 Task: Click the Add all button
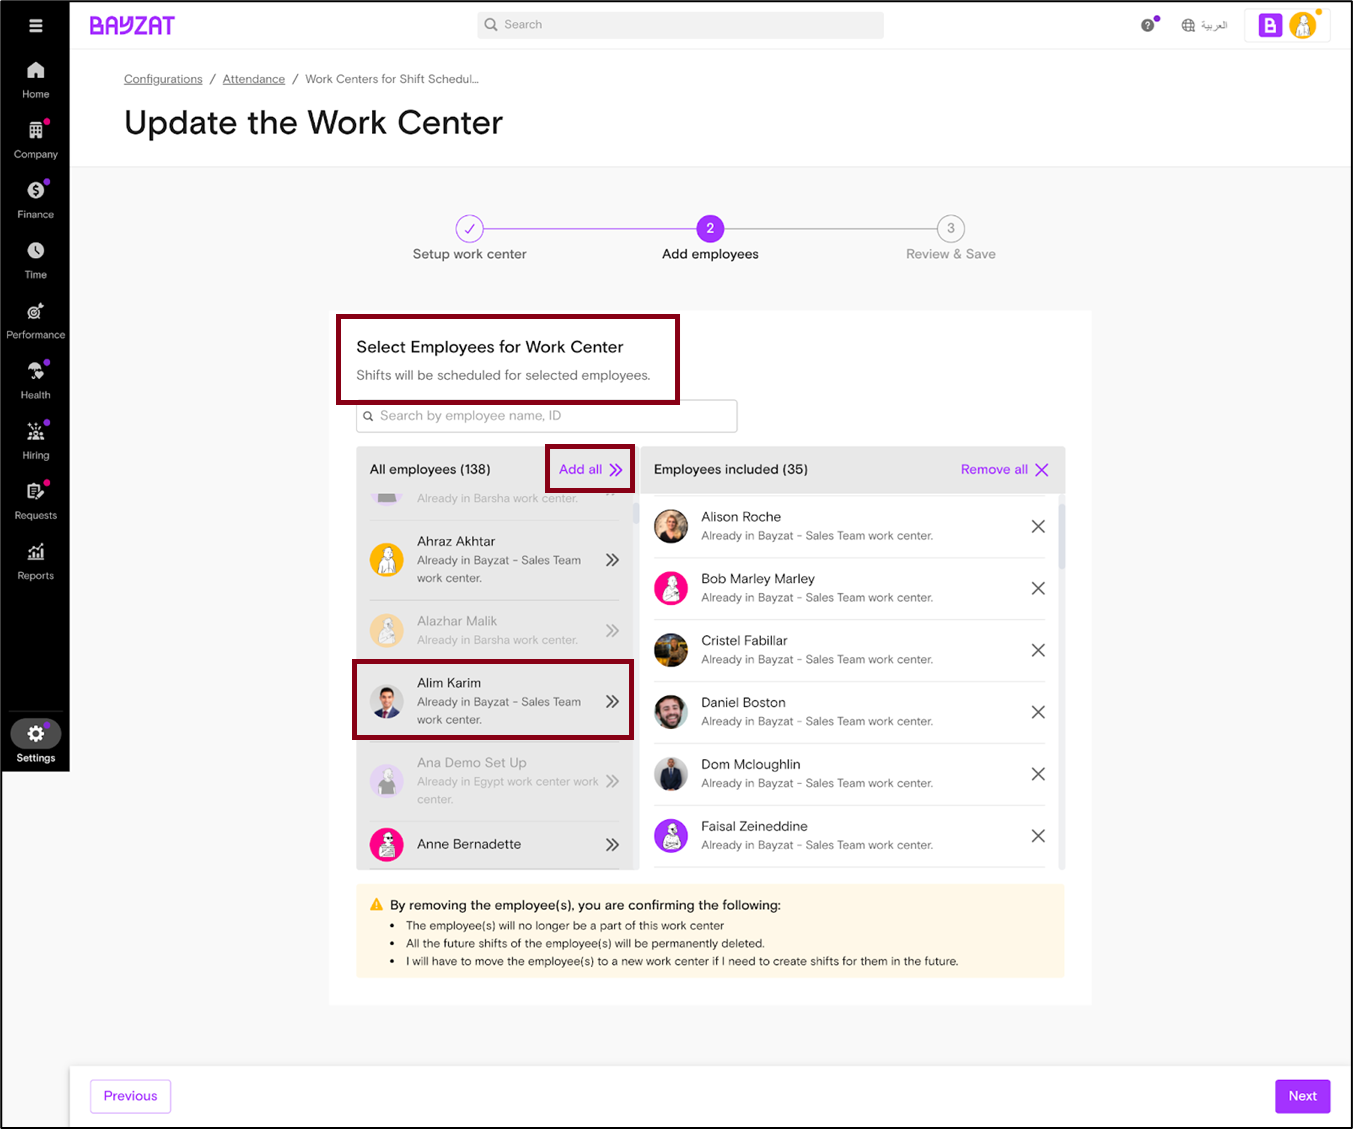pos(590,469)
